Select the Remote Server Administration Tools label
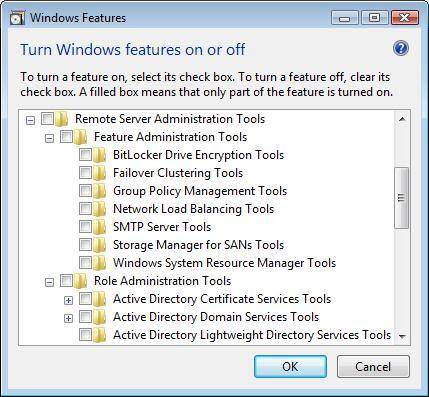Screen dimensions: 429x397 click(170, 119)
